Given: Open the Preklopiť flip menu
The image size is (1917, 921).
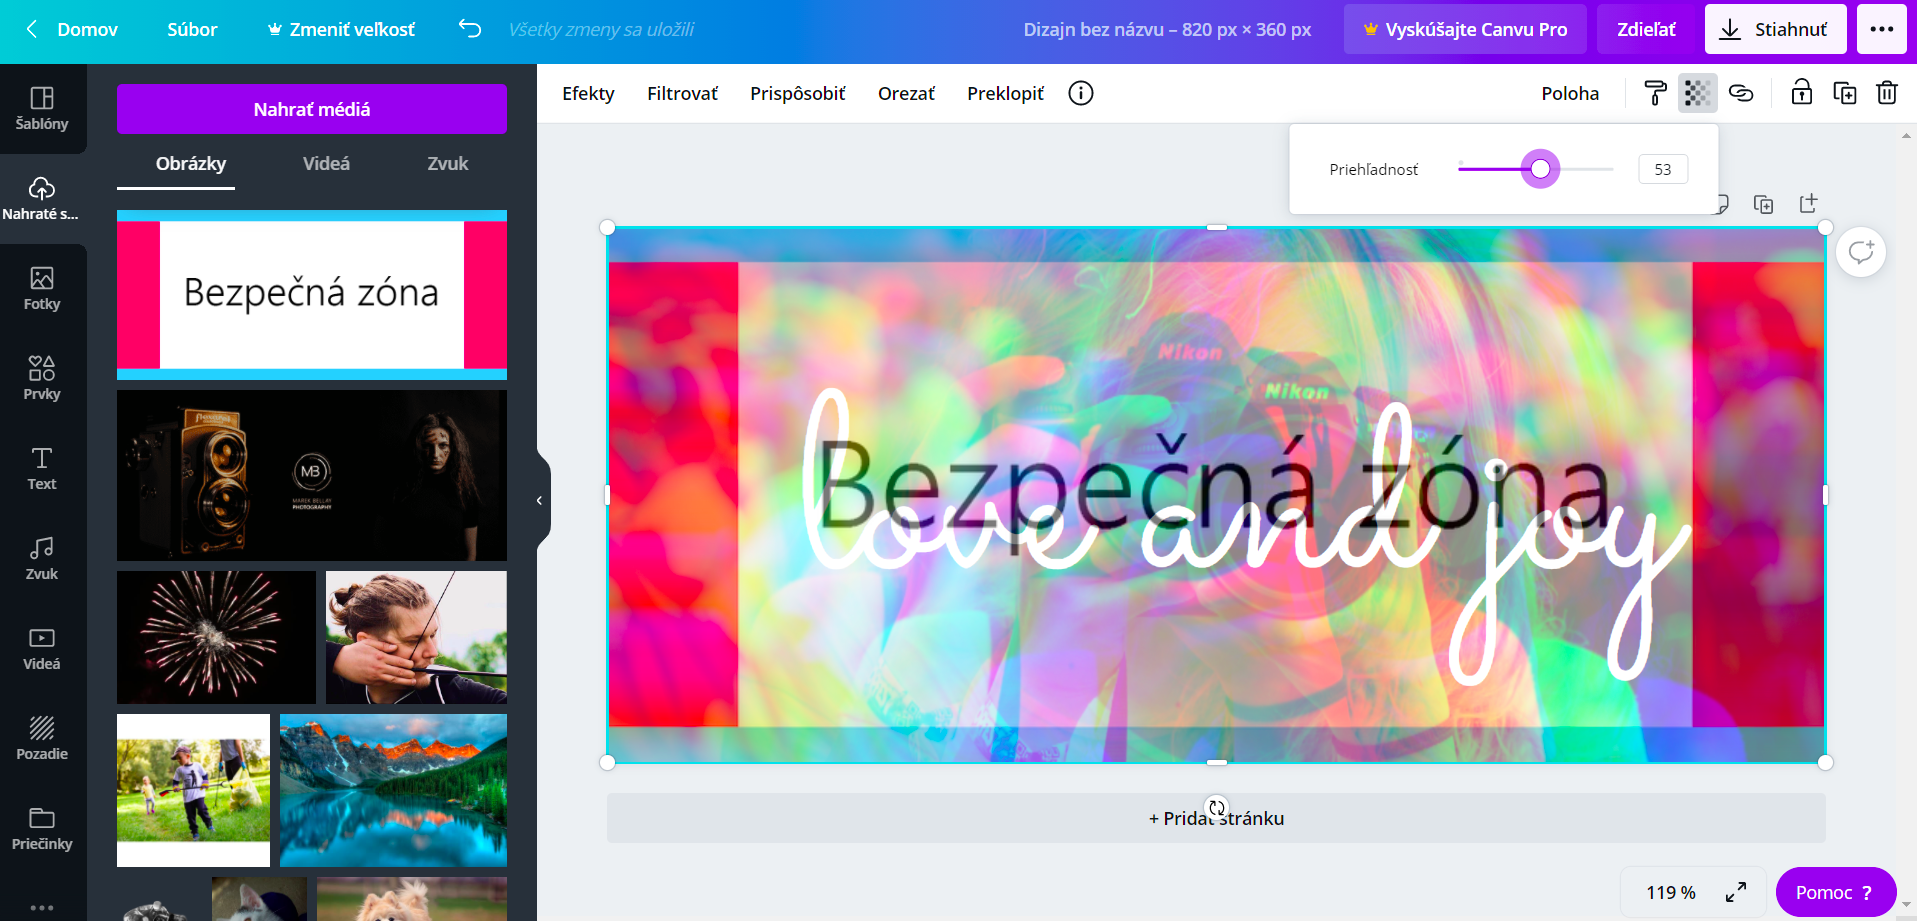Looking at the screenshot, I should (x=1005, y=93).
